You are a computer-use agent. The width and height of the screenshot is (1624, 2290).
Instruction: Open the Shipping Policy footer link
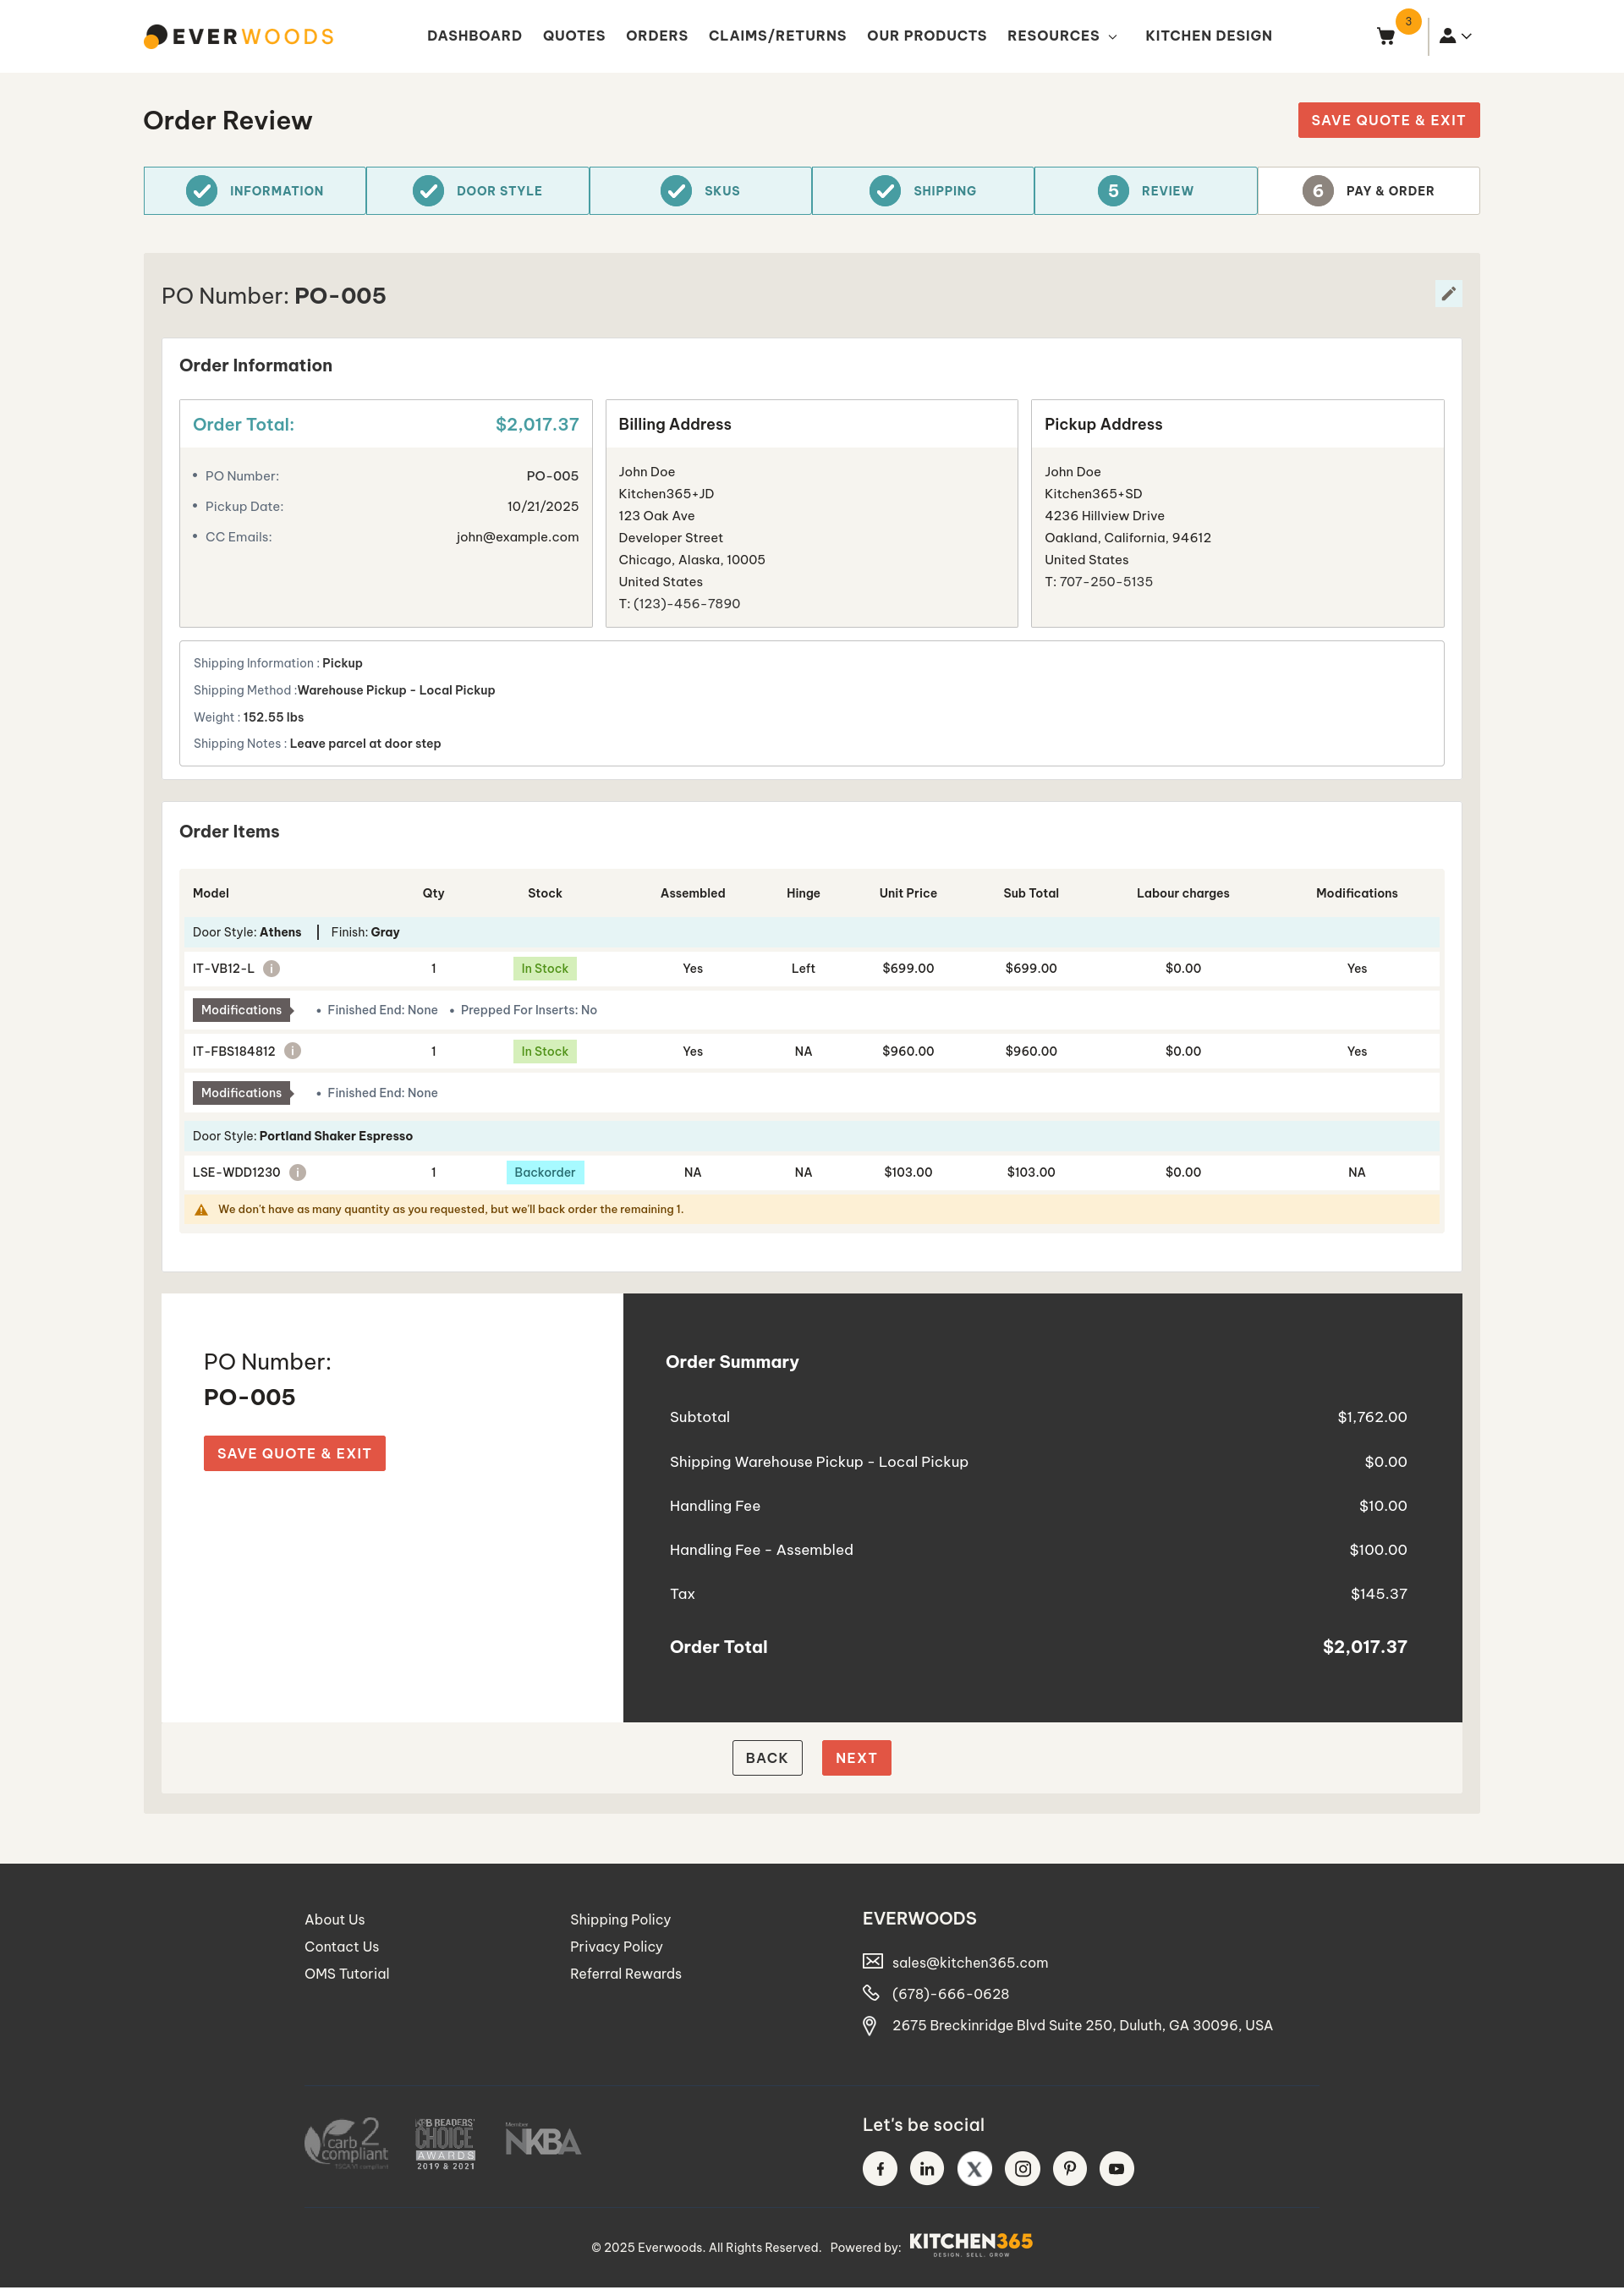[620, 1919]
